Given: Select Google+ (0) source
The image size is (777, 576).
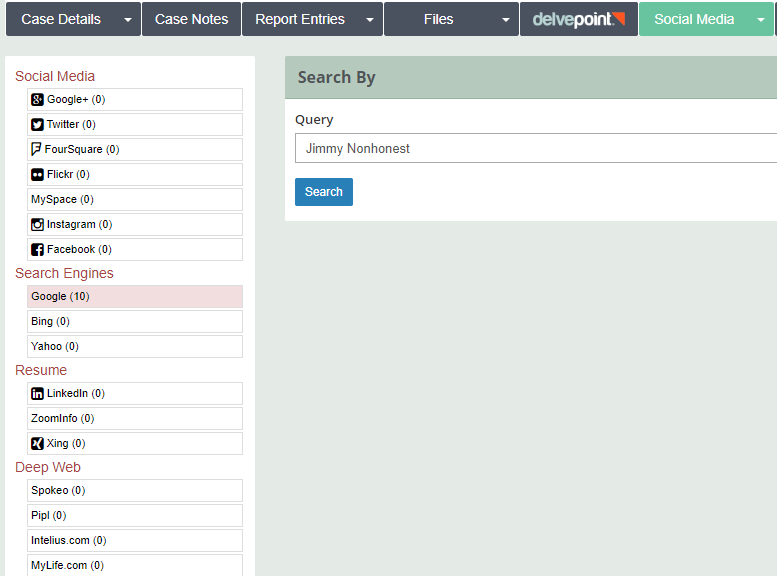Looking at the screenshot, I should (135, 100).
